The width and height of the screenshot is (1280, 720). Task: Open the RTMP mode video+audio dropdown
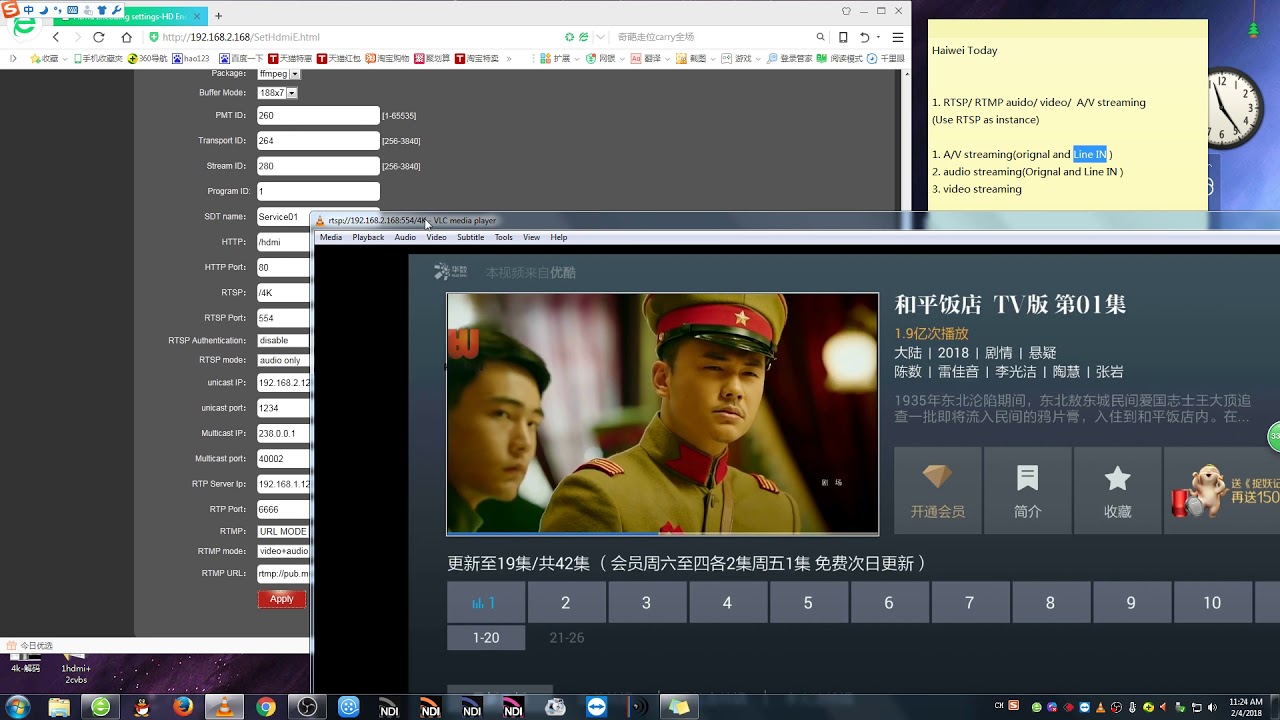click(x=283, y=551)
